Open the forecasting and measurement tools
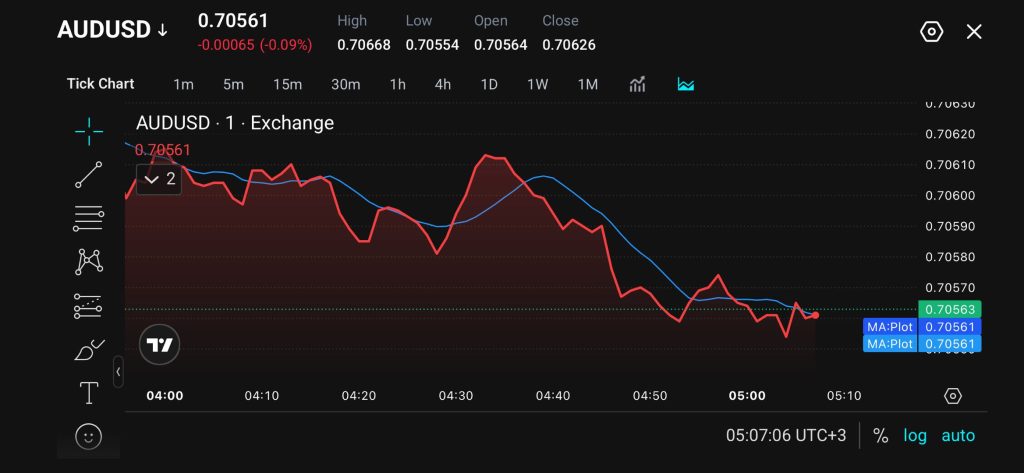 (x=89, y=306)
